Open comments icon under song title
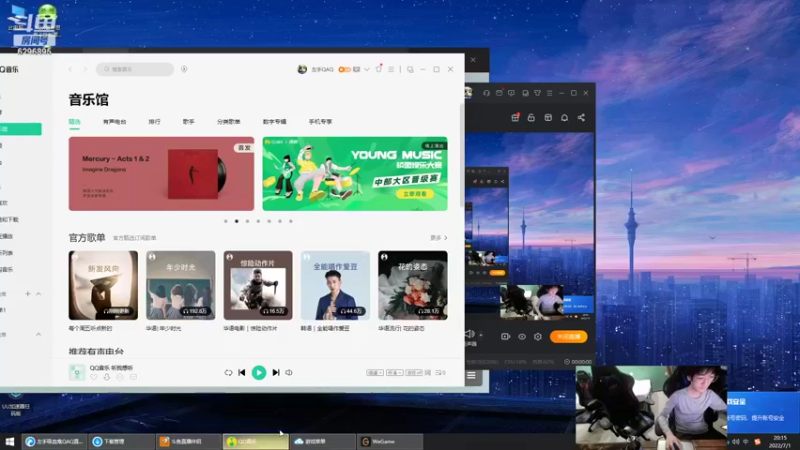This screenshot has height=450, width=800. pos(133,377)
